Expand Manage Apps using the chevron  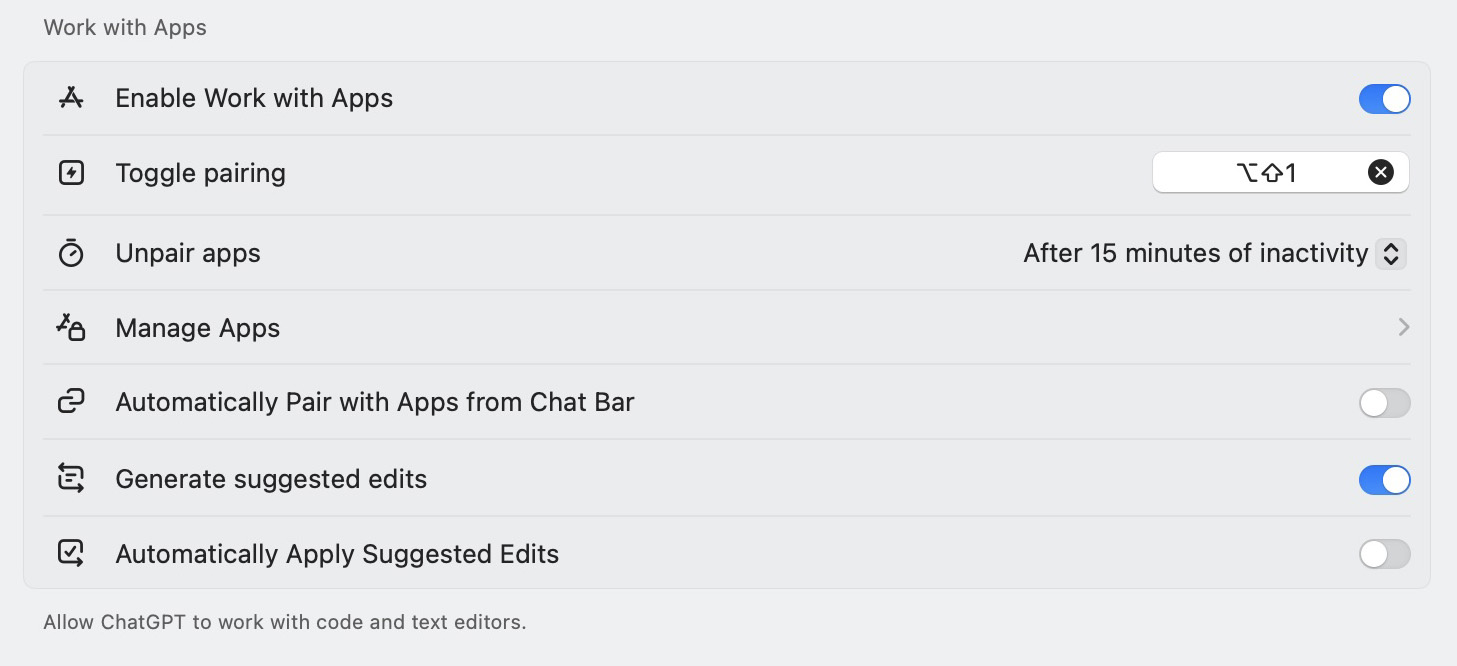[1404, 327]
